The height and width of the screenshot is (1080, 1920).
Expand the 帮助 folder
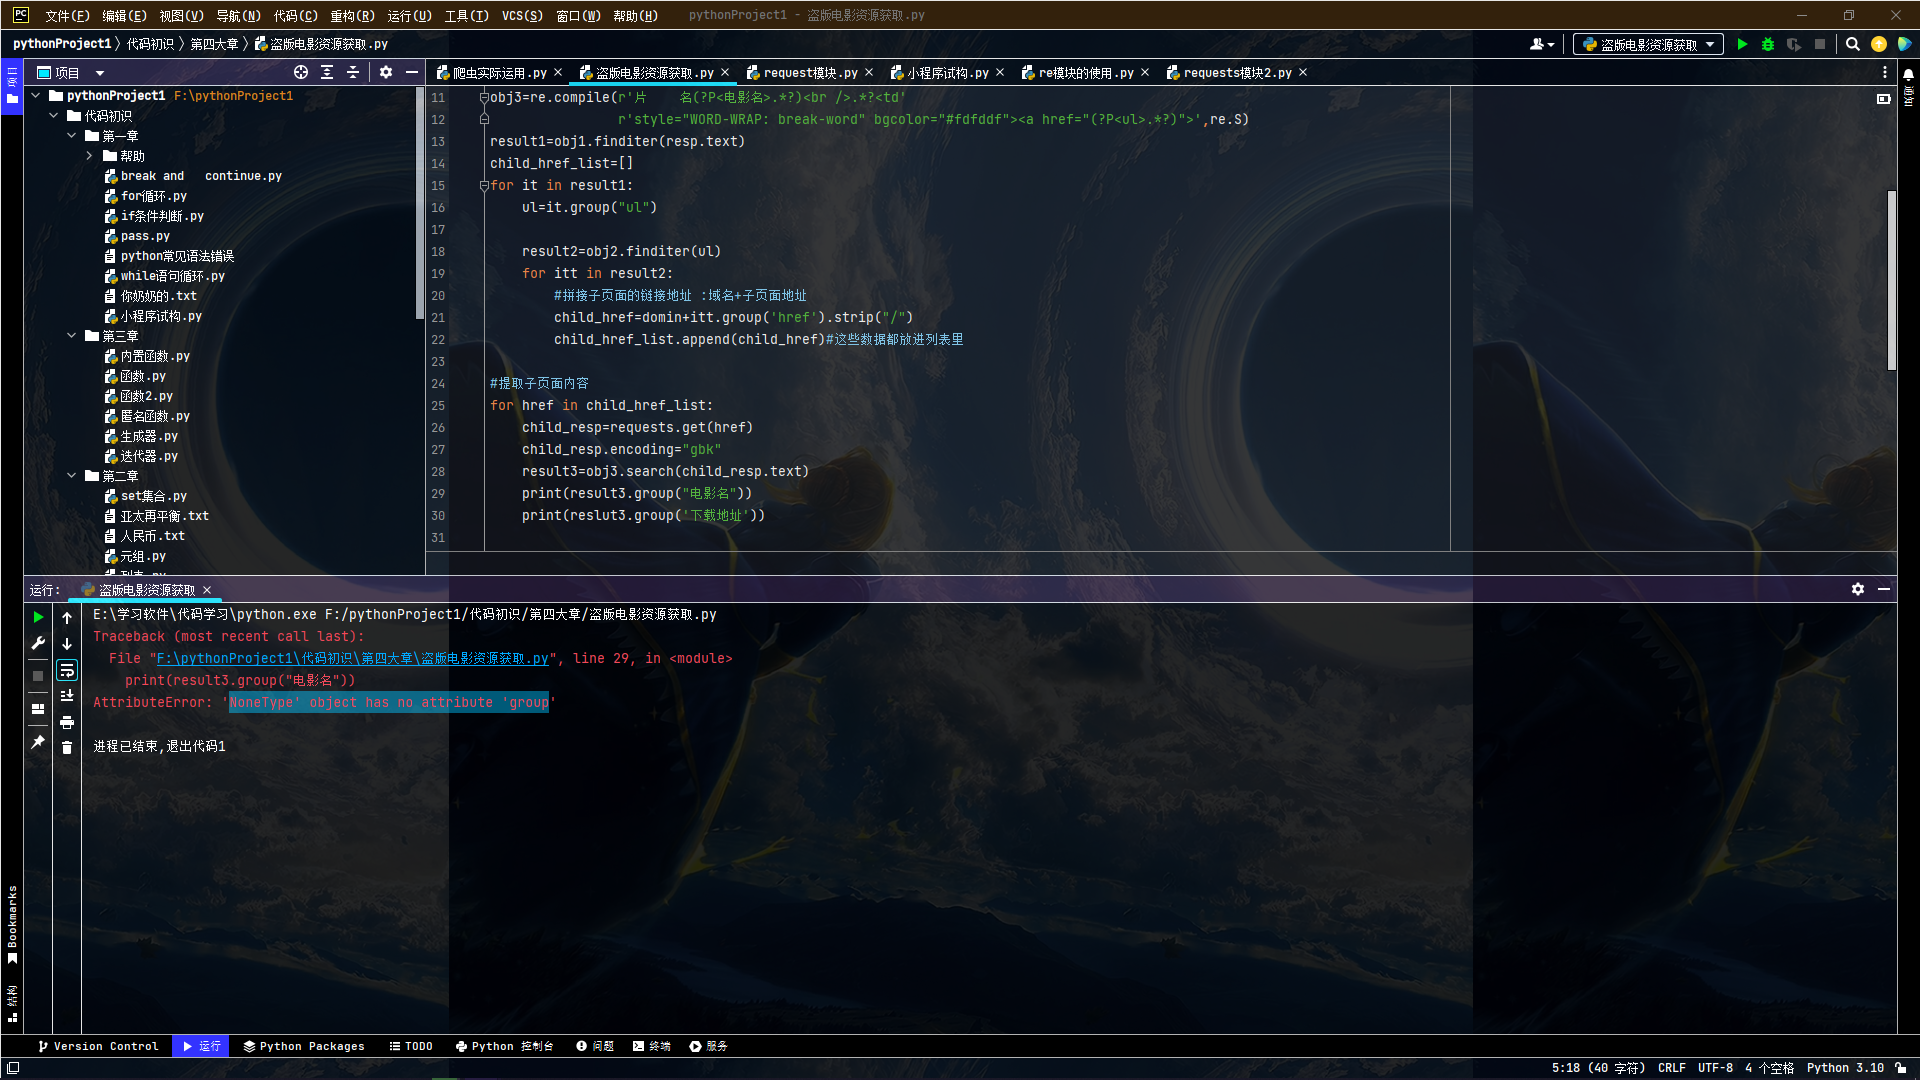pos(90,156)
